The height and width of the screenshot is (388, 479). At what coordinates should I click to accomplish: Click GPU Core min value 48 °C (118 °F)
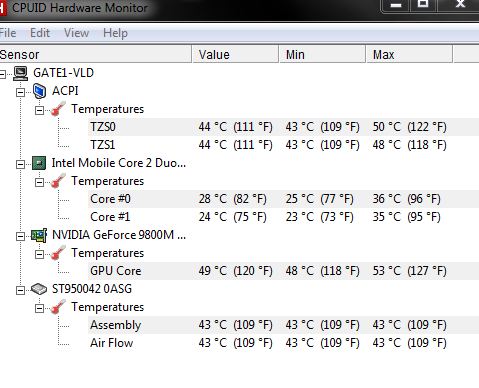point(322,271)
